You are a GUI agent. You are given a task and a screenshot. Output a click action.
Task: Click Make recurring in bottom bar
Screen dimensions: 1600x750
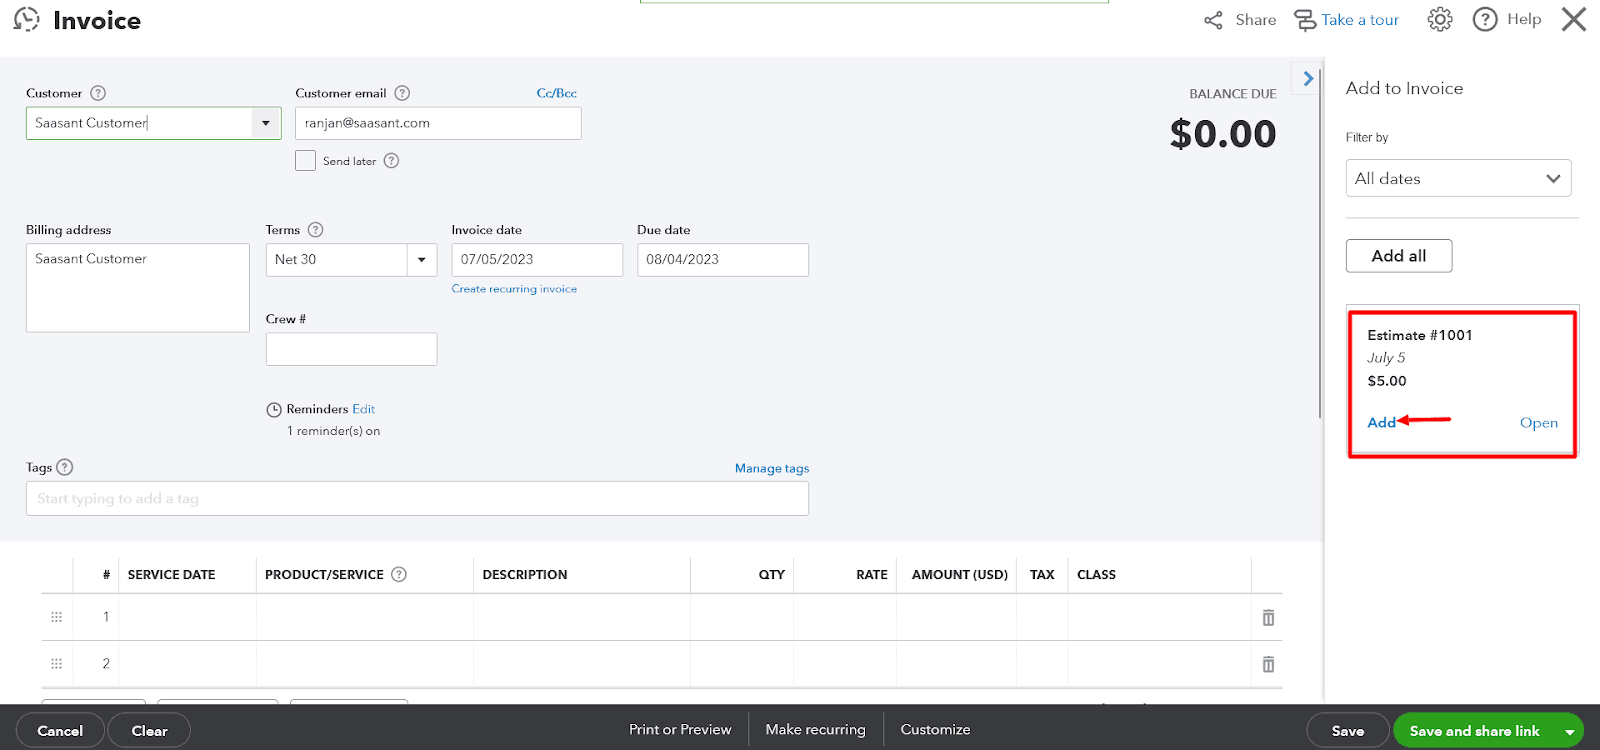click(815, 729)
